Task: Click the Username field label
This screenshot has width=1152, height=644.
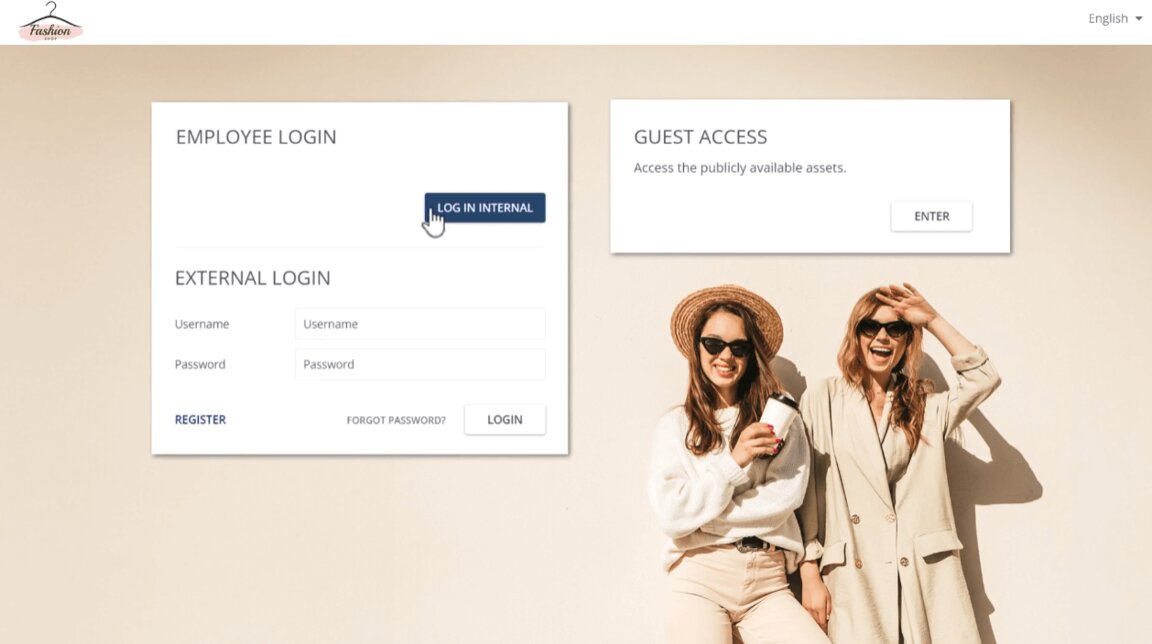Action: click(202, 324)
